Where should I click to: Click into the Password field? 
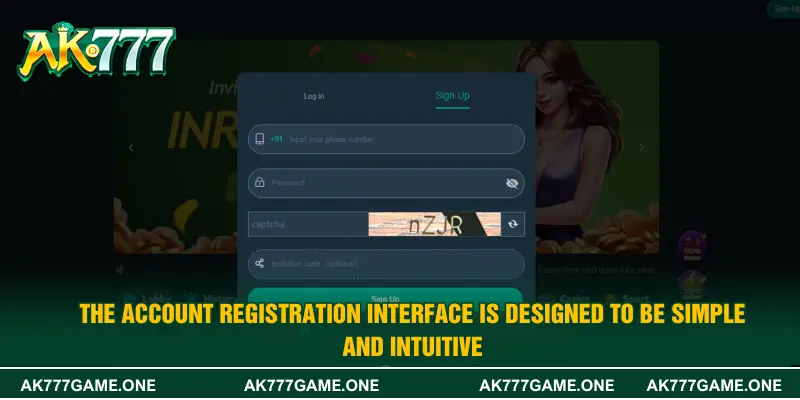coord(380,183)
